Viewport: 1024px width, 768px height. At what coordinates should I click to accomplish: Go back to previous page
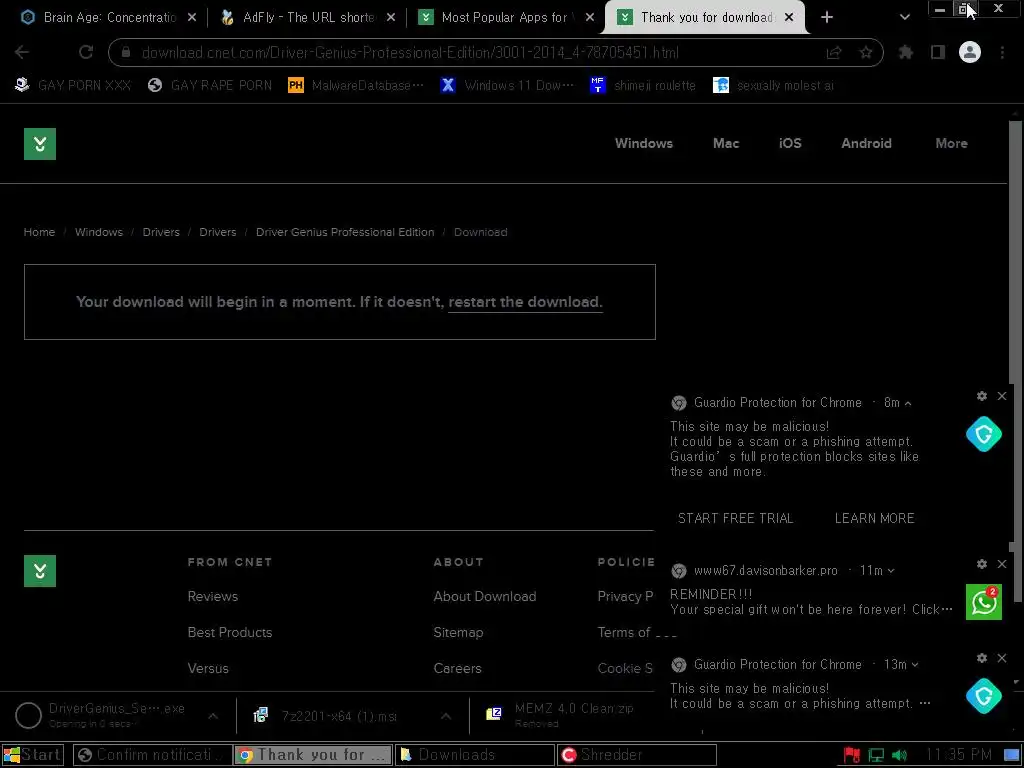click(22, 52)
